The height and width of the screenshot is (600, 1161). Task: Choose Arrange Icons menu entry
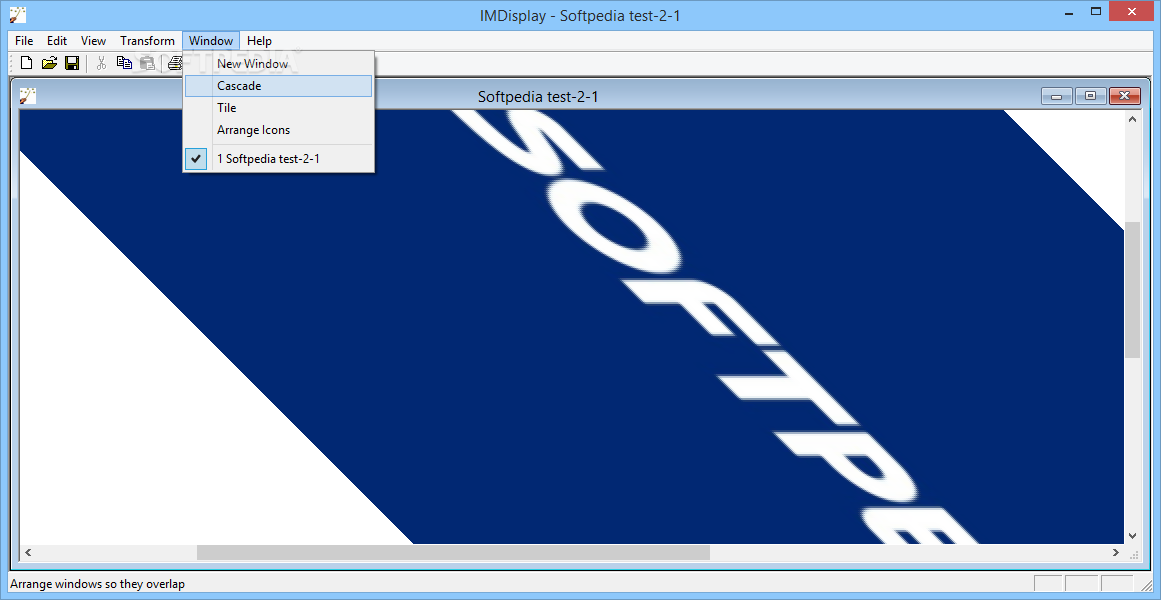click(278, 130)
